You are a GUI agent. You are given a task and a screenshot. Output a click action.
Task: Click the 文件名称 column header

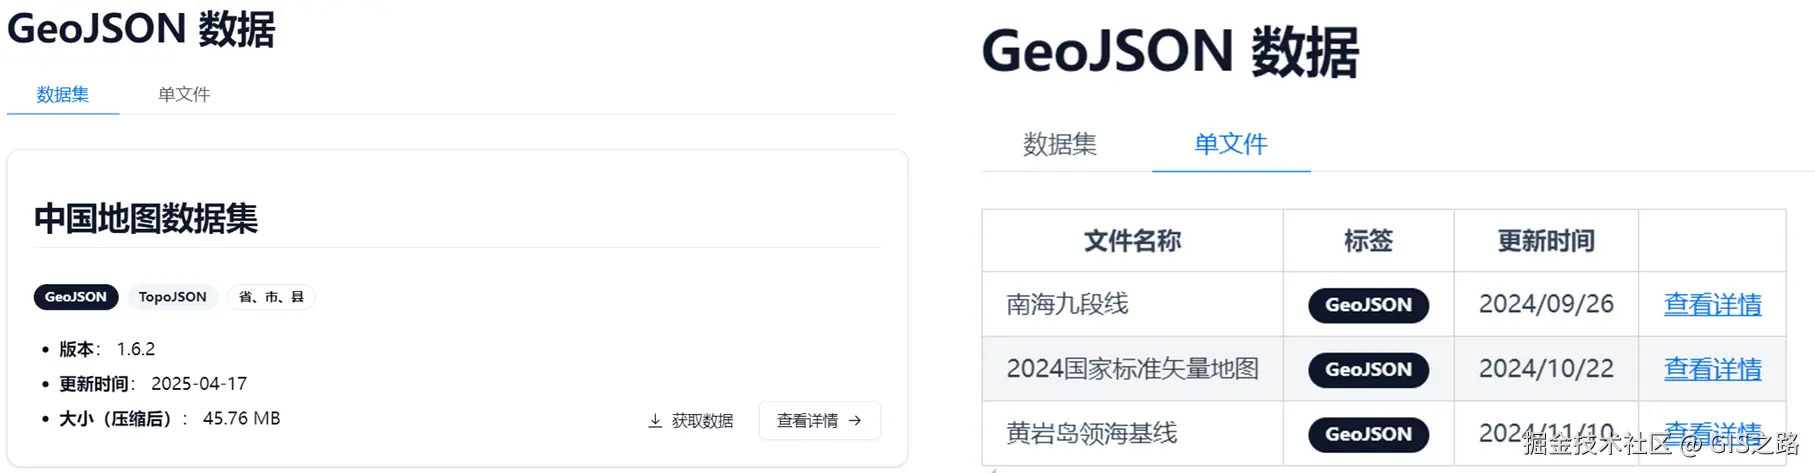pos(1132,241)
